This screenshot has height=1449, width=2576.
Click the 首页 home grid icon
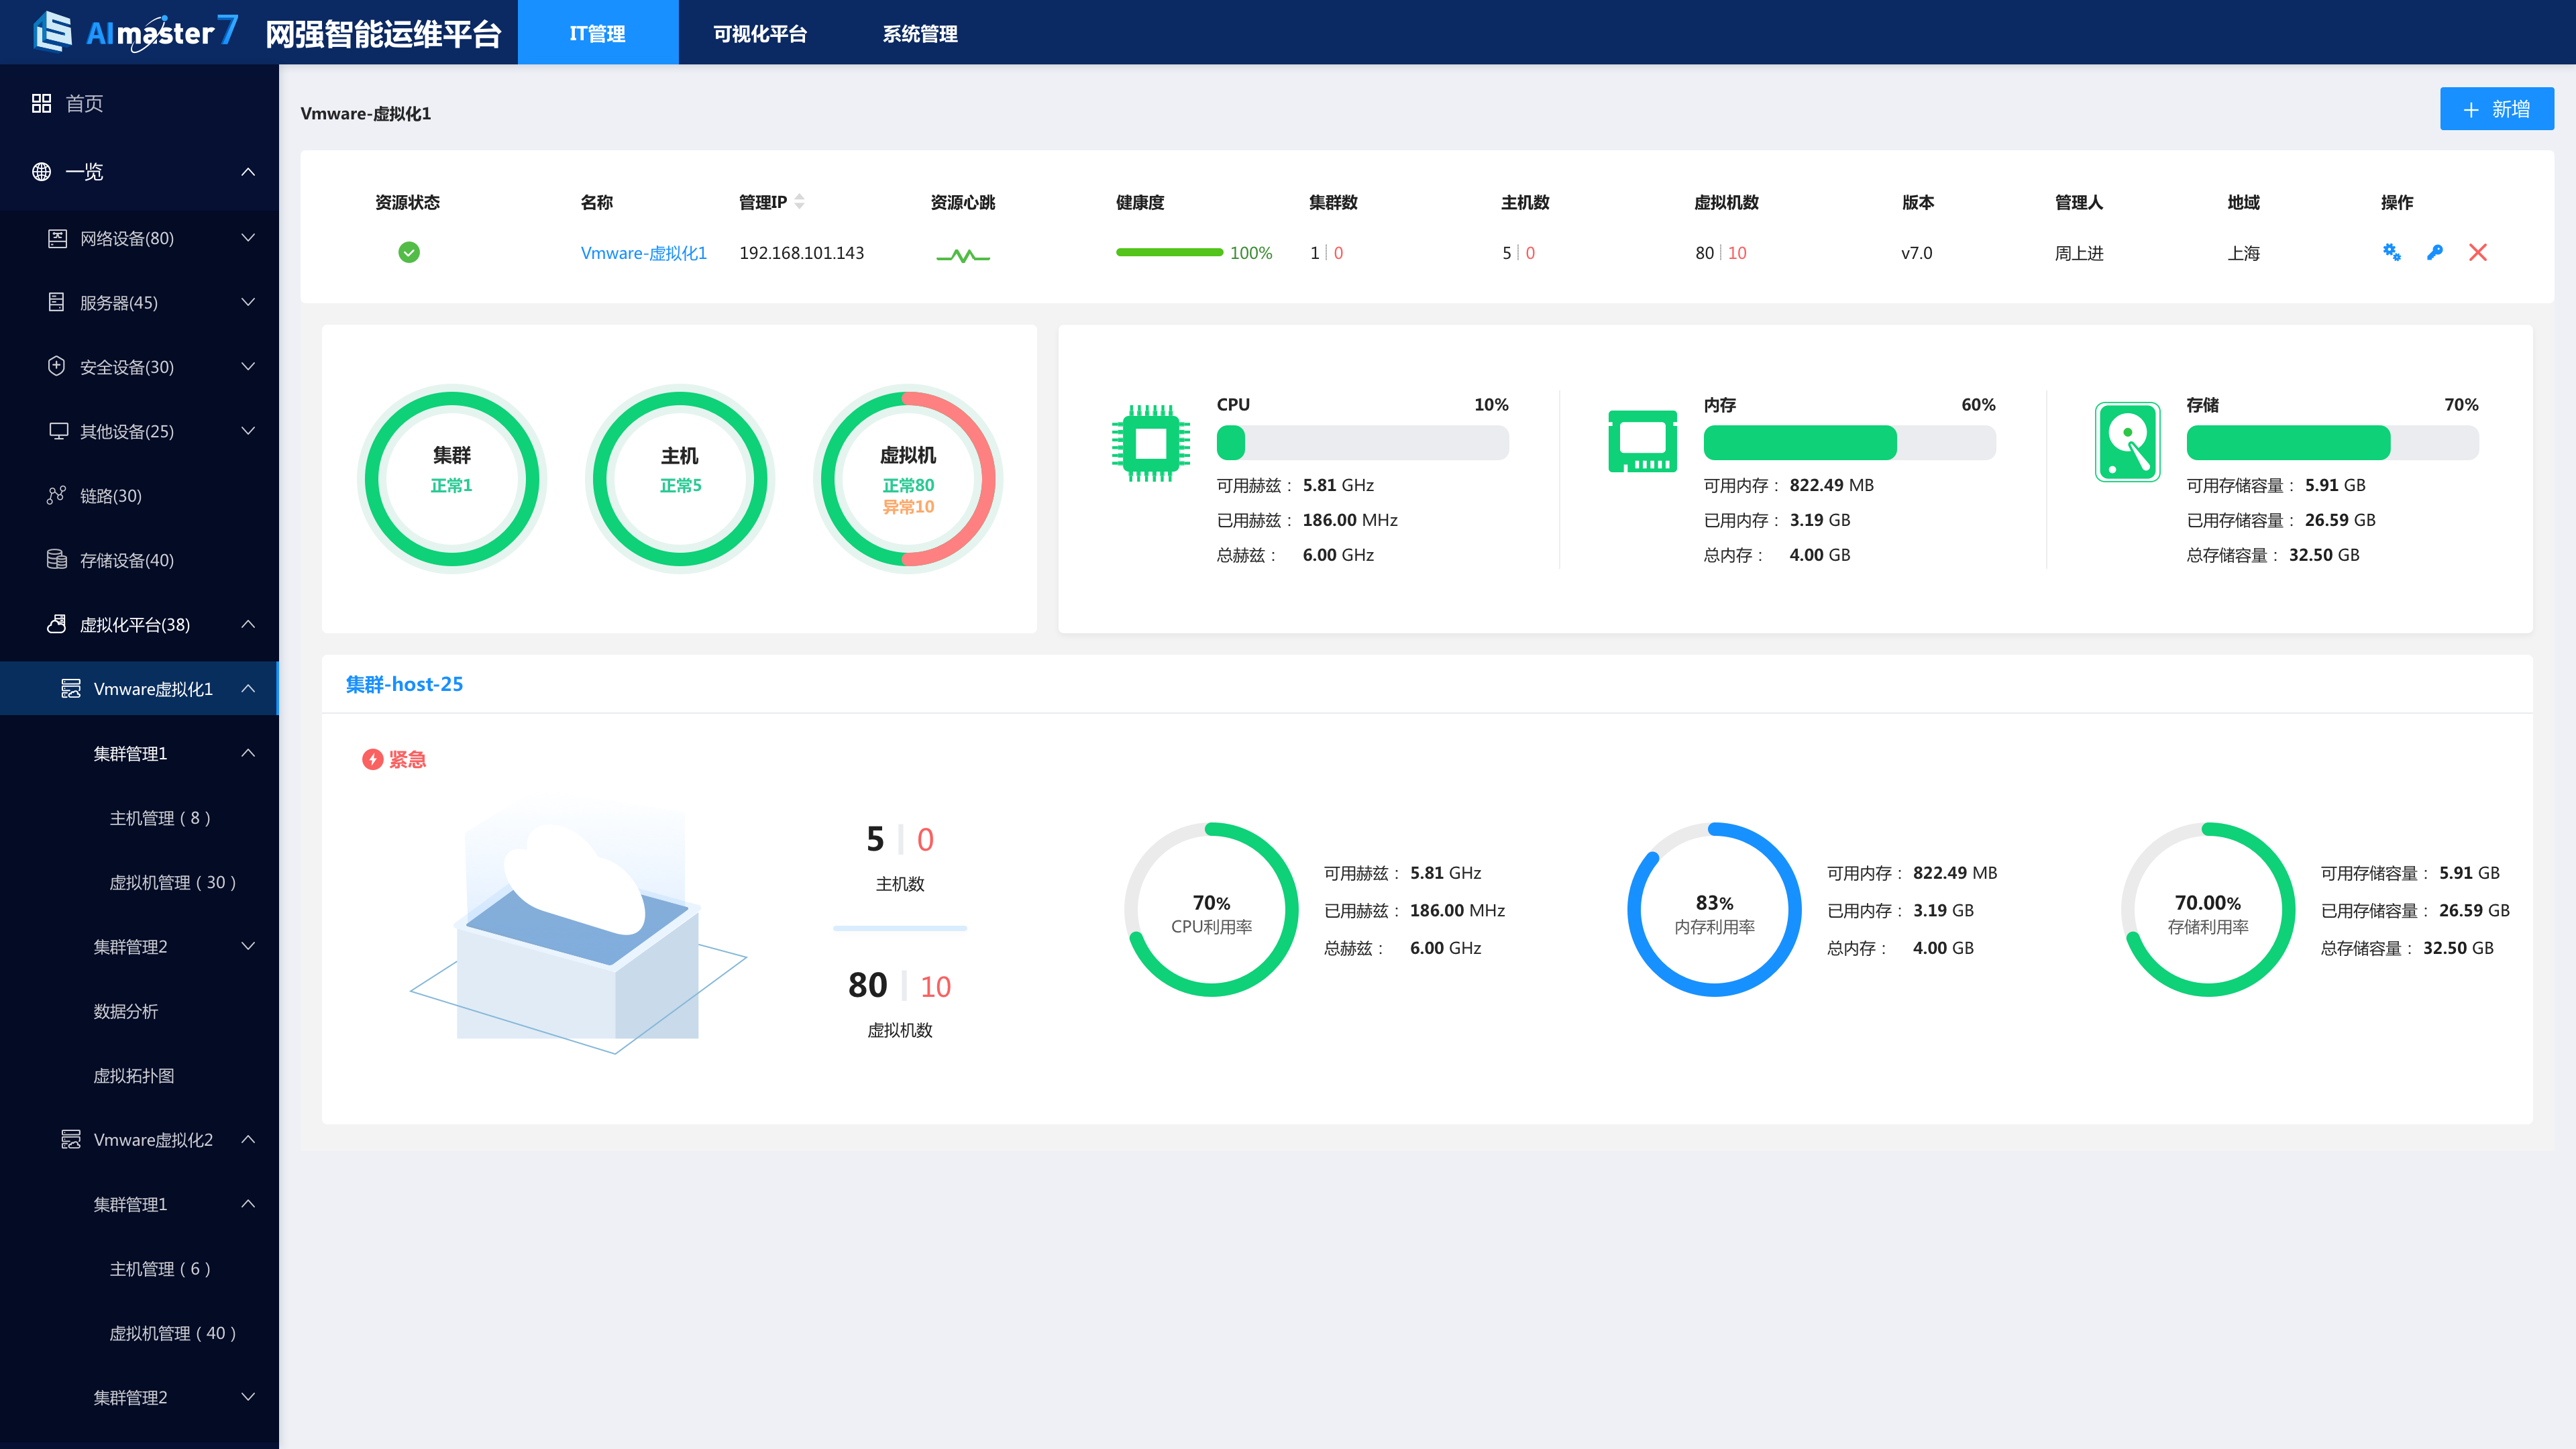41,103
